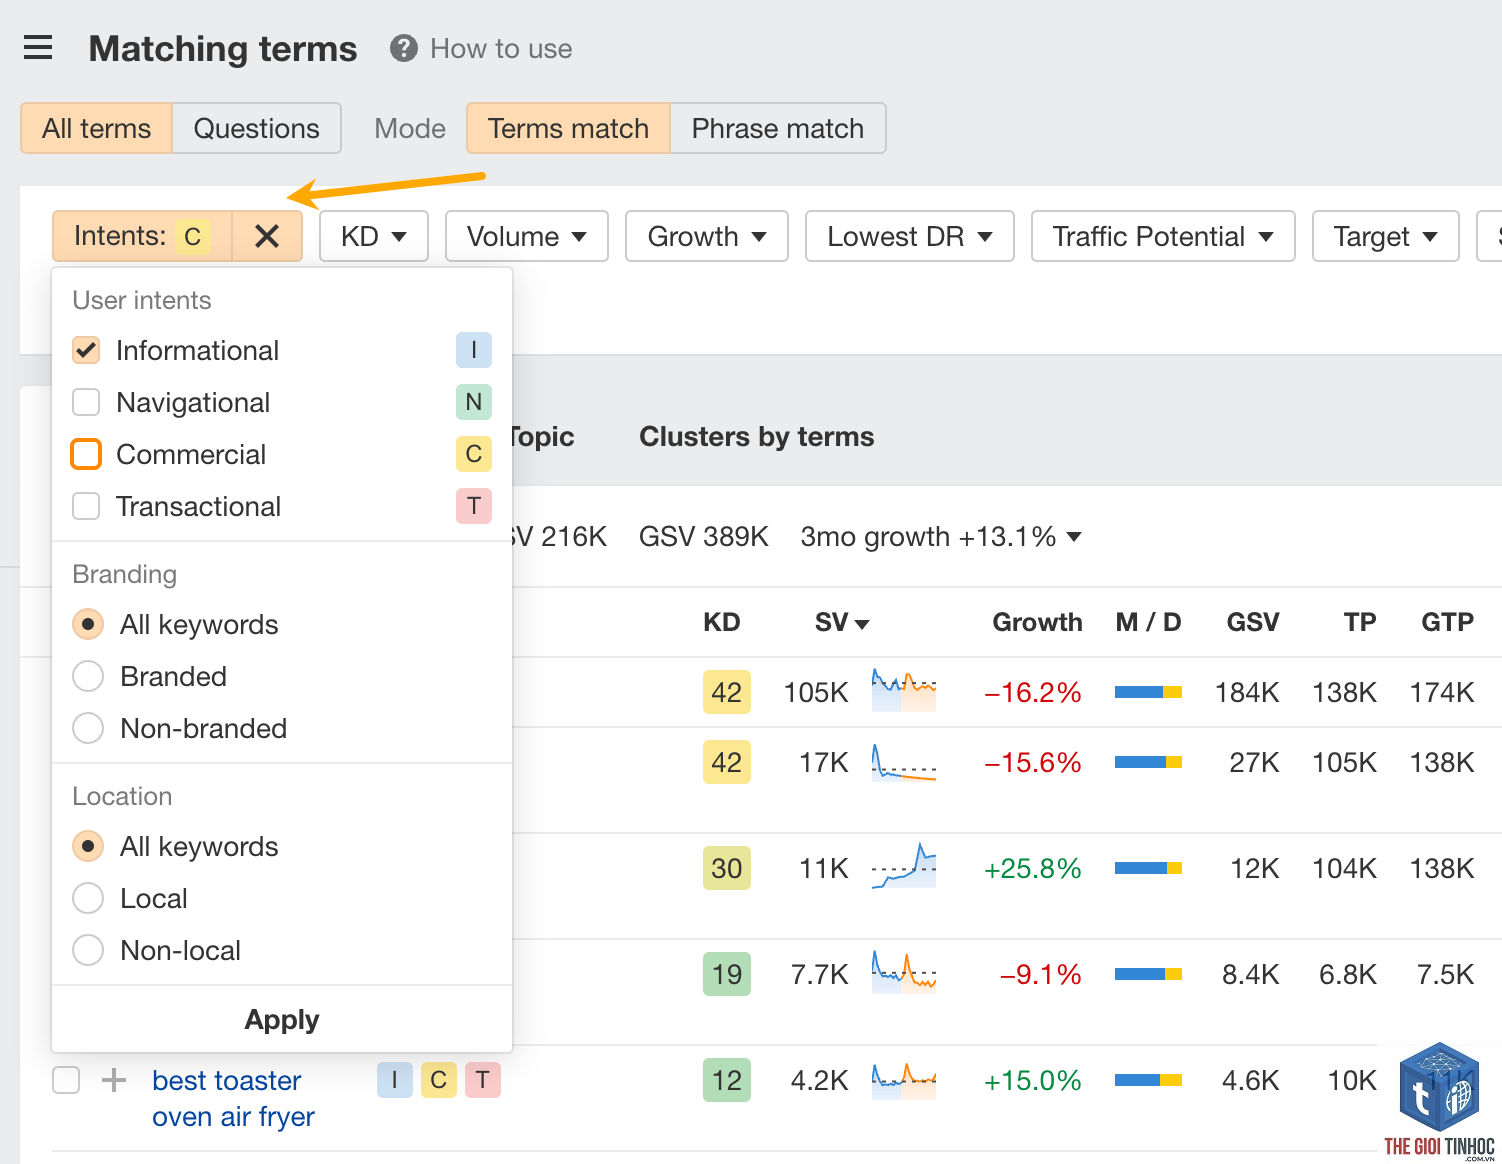The width and height of the screenshot is (1502, 1164).
Task: Open the KD filter dropdown
Action: point(374,236)
